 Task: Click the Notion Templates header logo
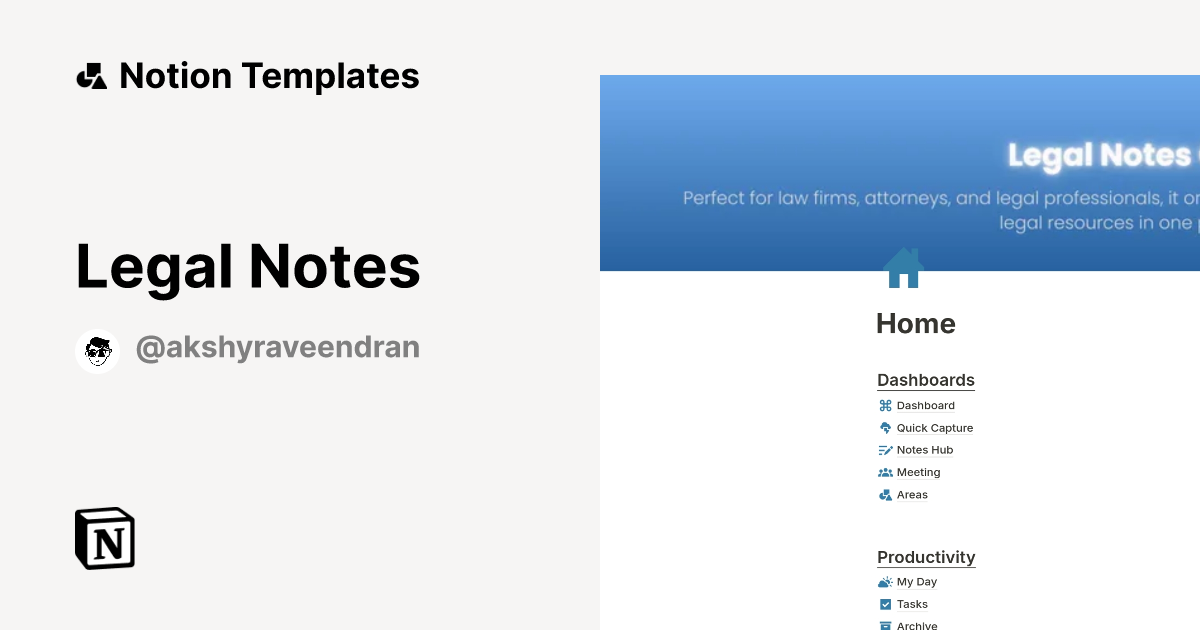click(x=91, y=75)
